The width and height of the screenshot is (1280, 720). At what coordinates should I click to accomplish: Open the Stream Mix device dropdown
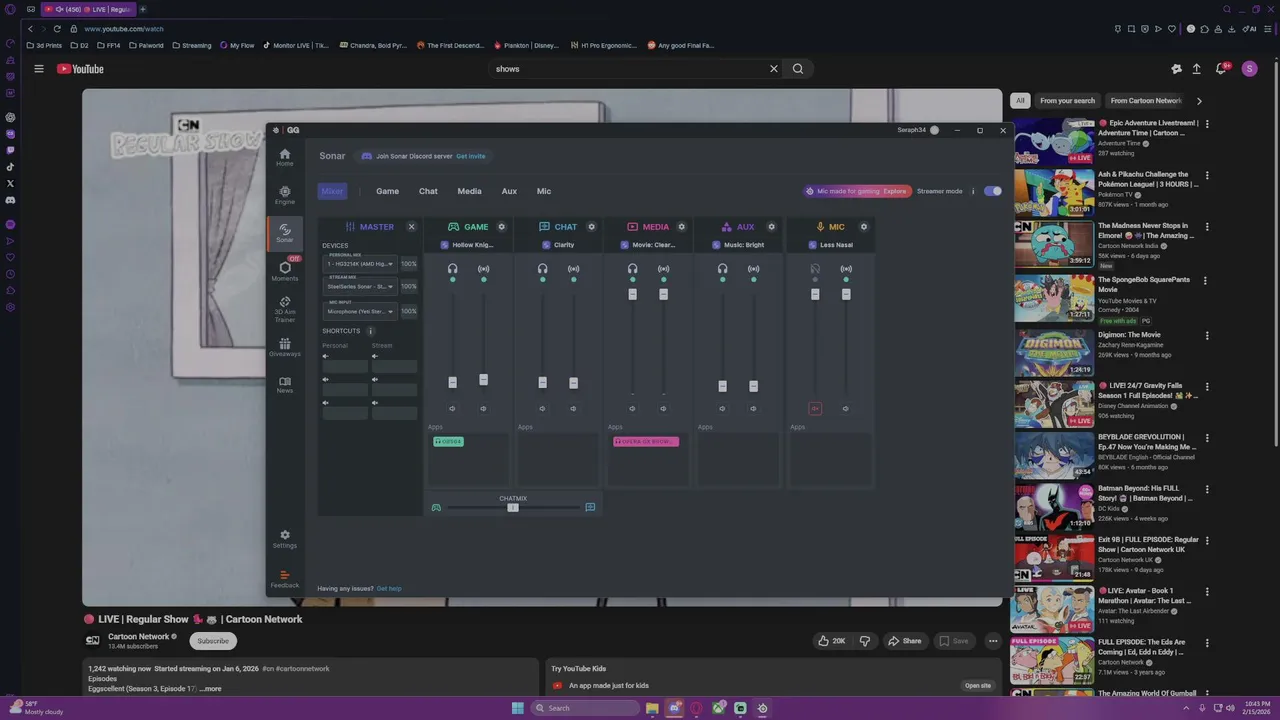[360, 287]
